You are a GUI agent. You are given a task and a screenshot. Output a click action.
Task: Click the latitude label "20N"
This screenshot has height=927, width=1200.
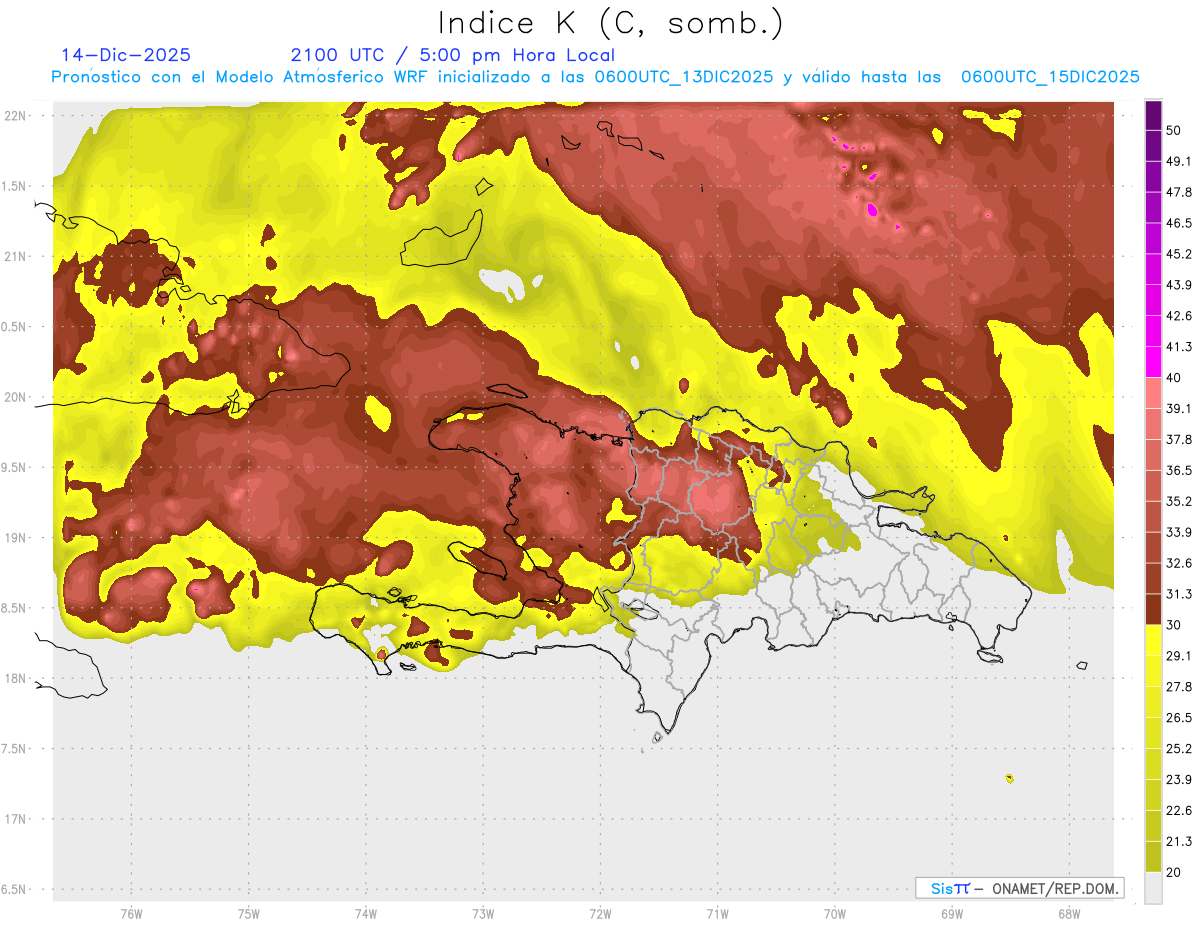pyautogui.click(x=16, y=397)
